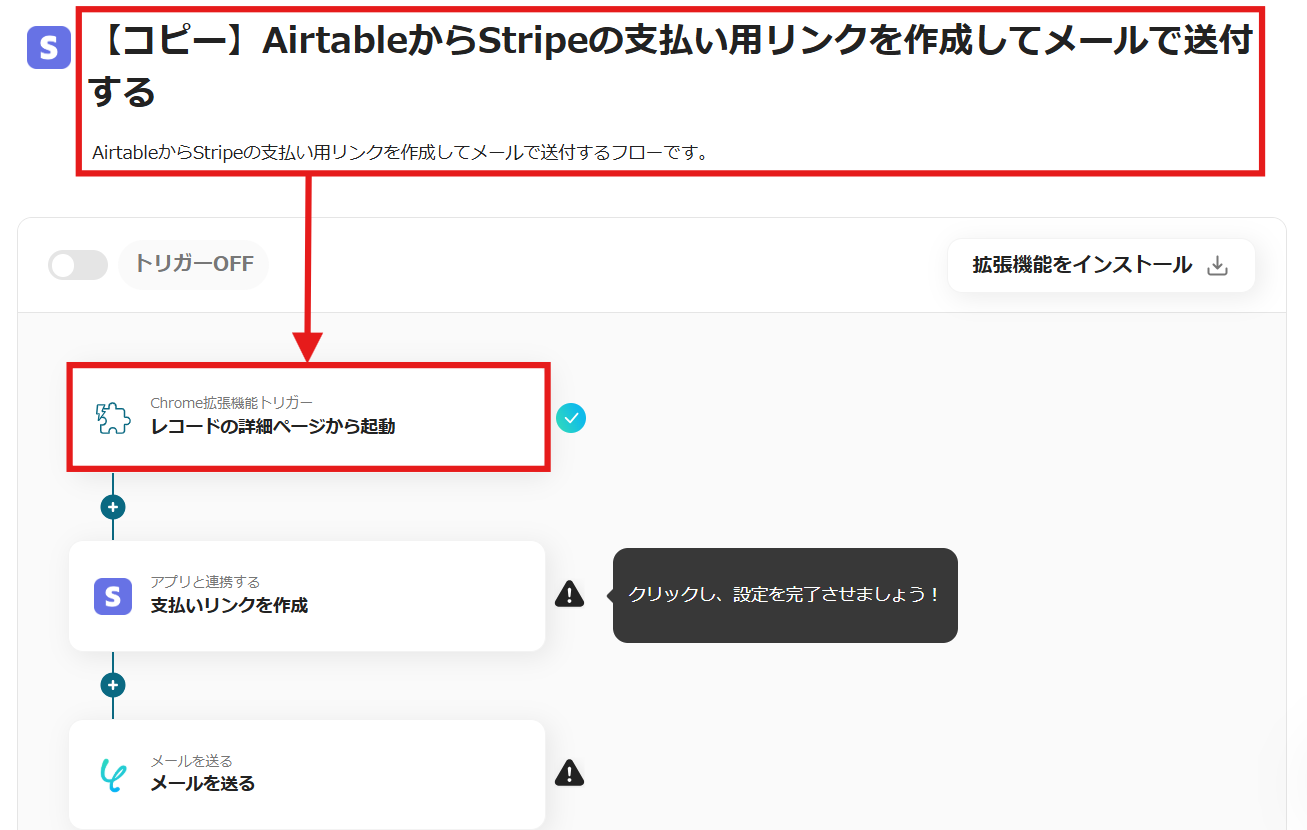Click the download icon on the install extension button
This screenshot has height=830, width=1307.
[1217, 266]
